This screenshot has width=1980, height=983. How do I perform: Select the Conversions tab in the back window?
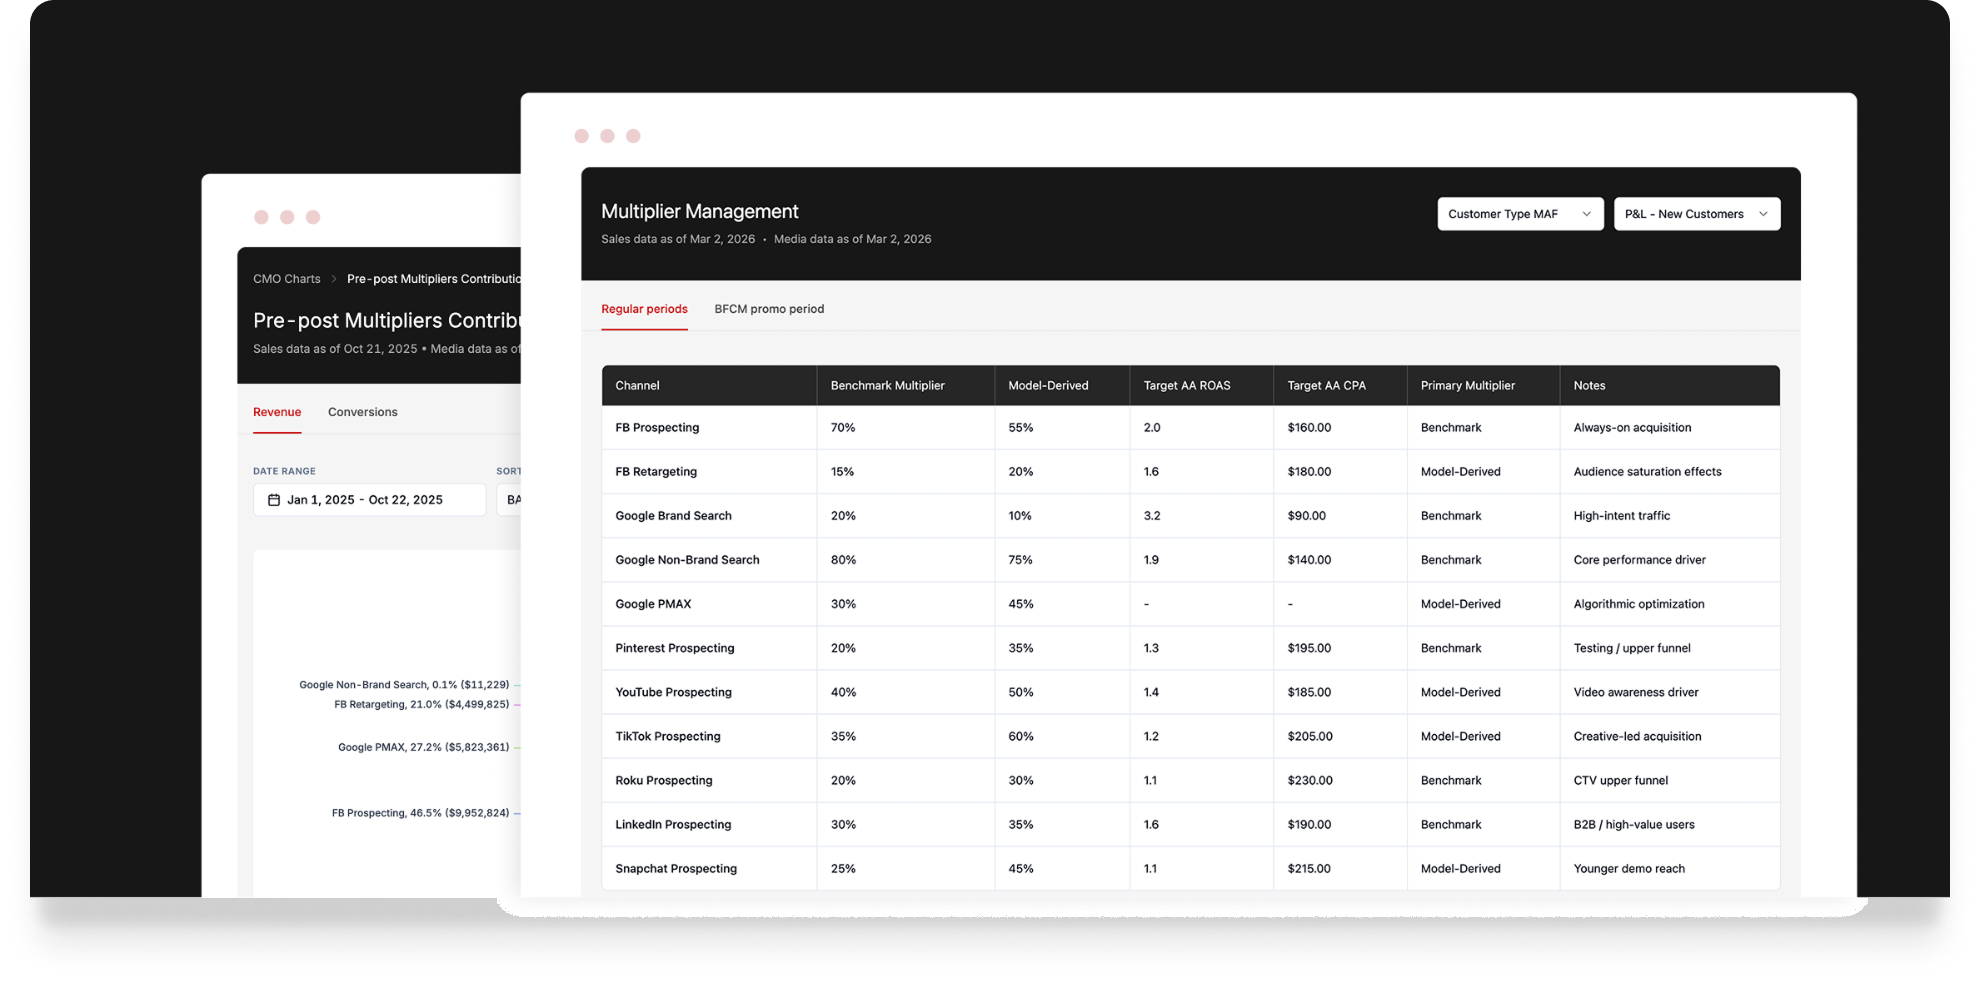pyautogui.click(x=363, y=412)
